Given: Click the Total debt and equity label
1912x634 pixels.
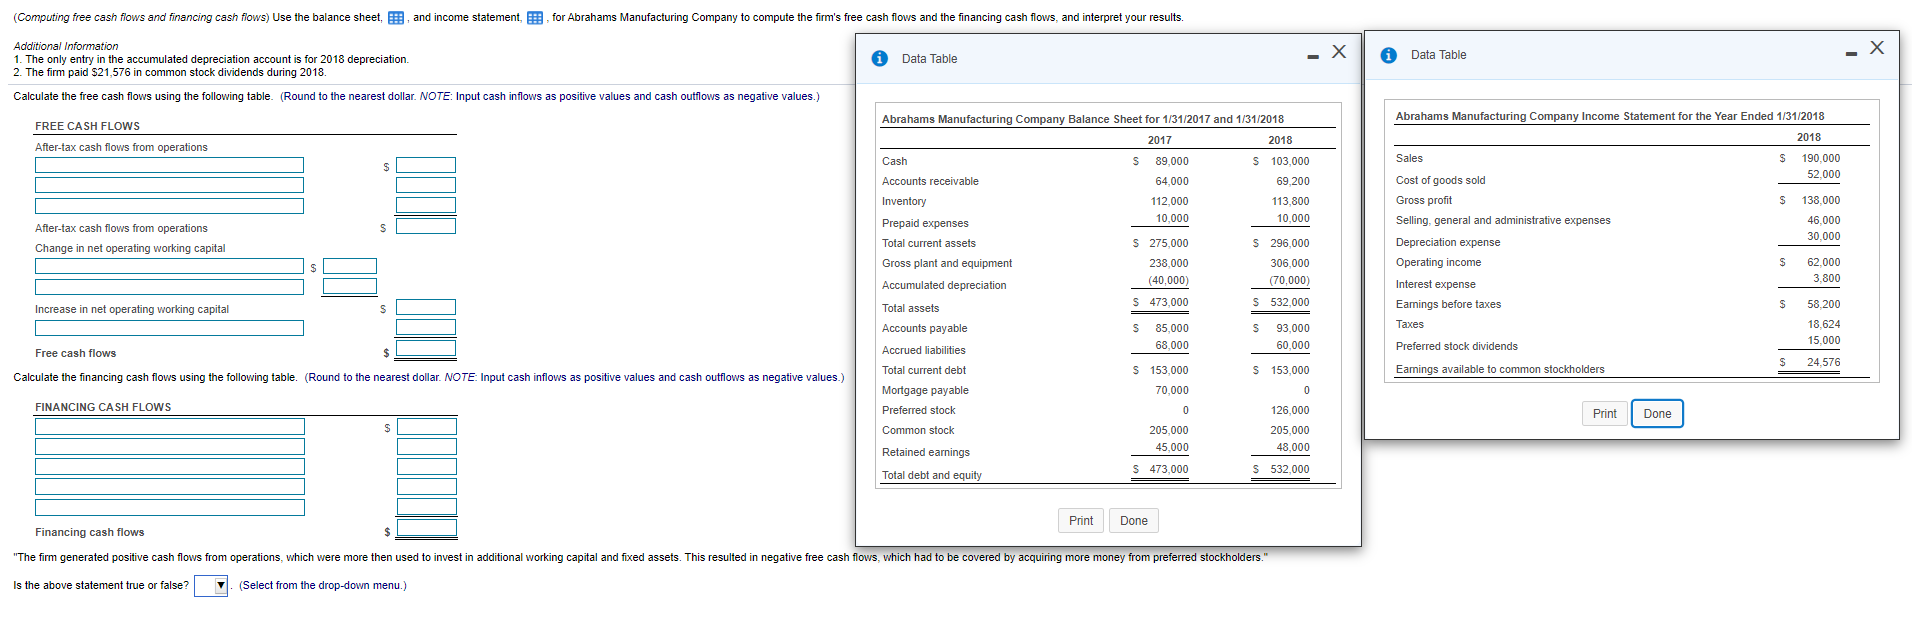Looking at the screenshot, I should pos(932,475).
